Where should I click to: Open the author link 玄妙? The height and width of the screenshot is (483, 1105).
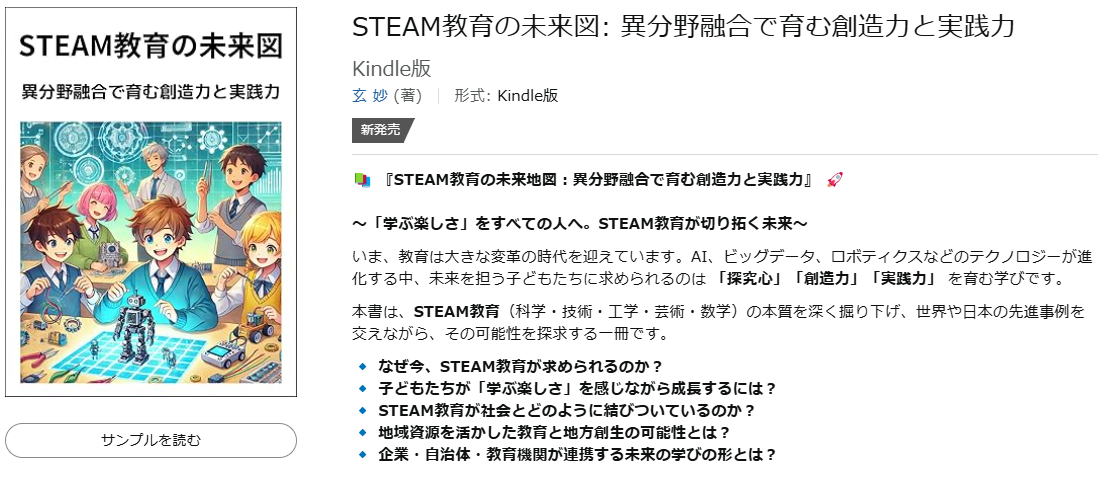pyautogui.click(x=370, y=96)
